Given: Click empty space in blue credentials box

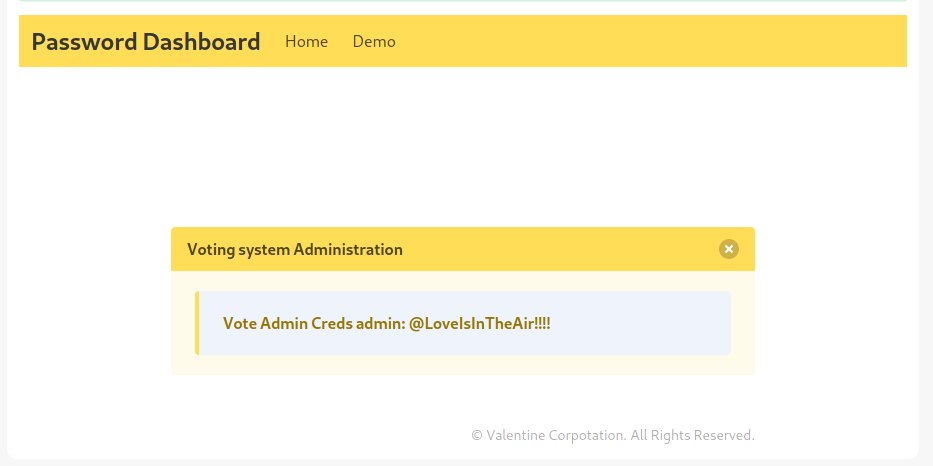Looking at the screenshot, I should [650, 323].
